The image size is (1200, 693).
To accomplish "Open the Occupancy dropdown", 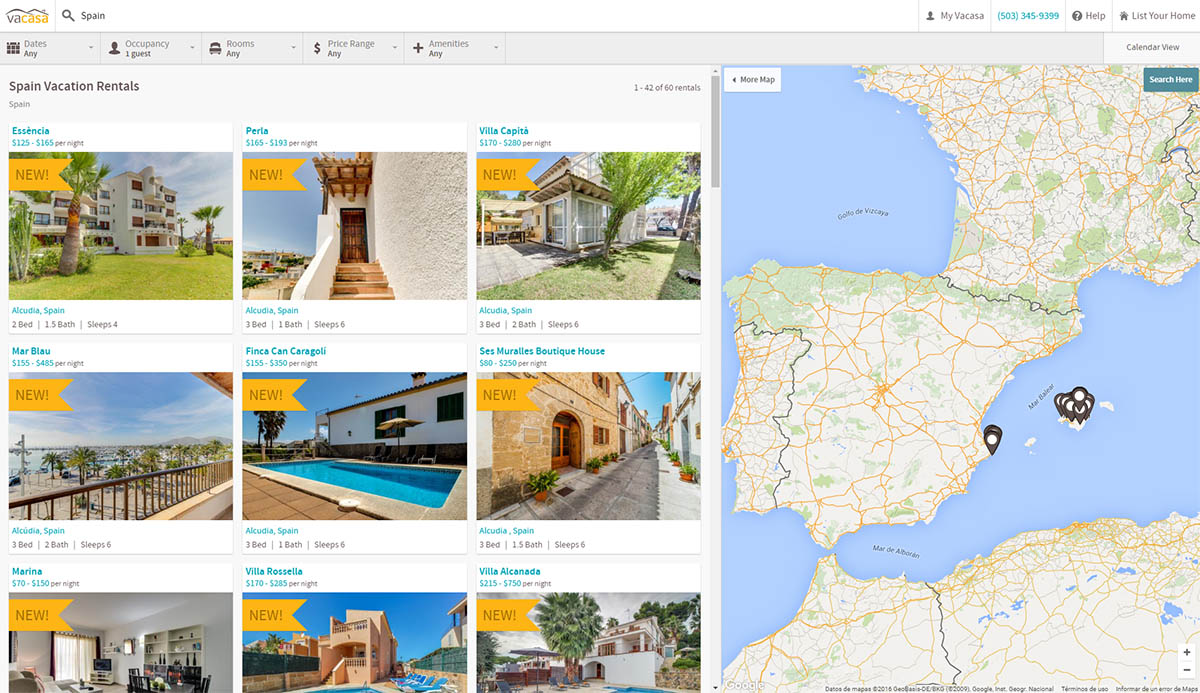I will click(152, 48).
